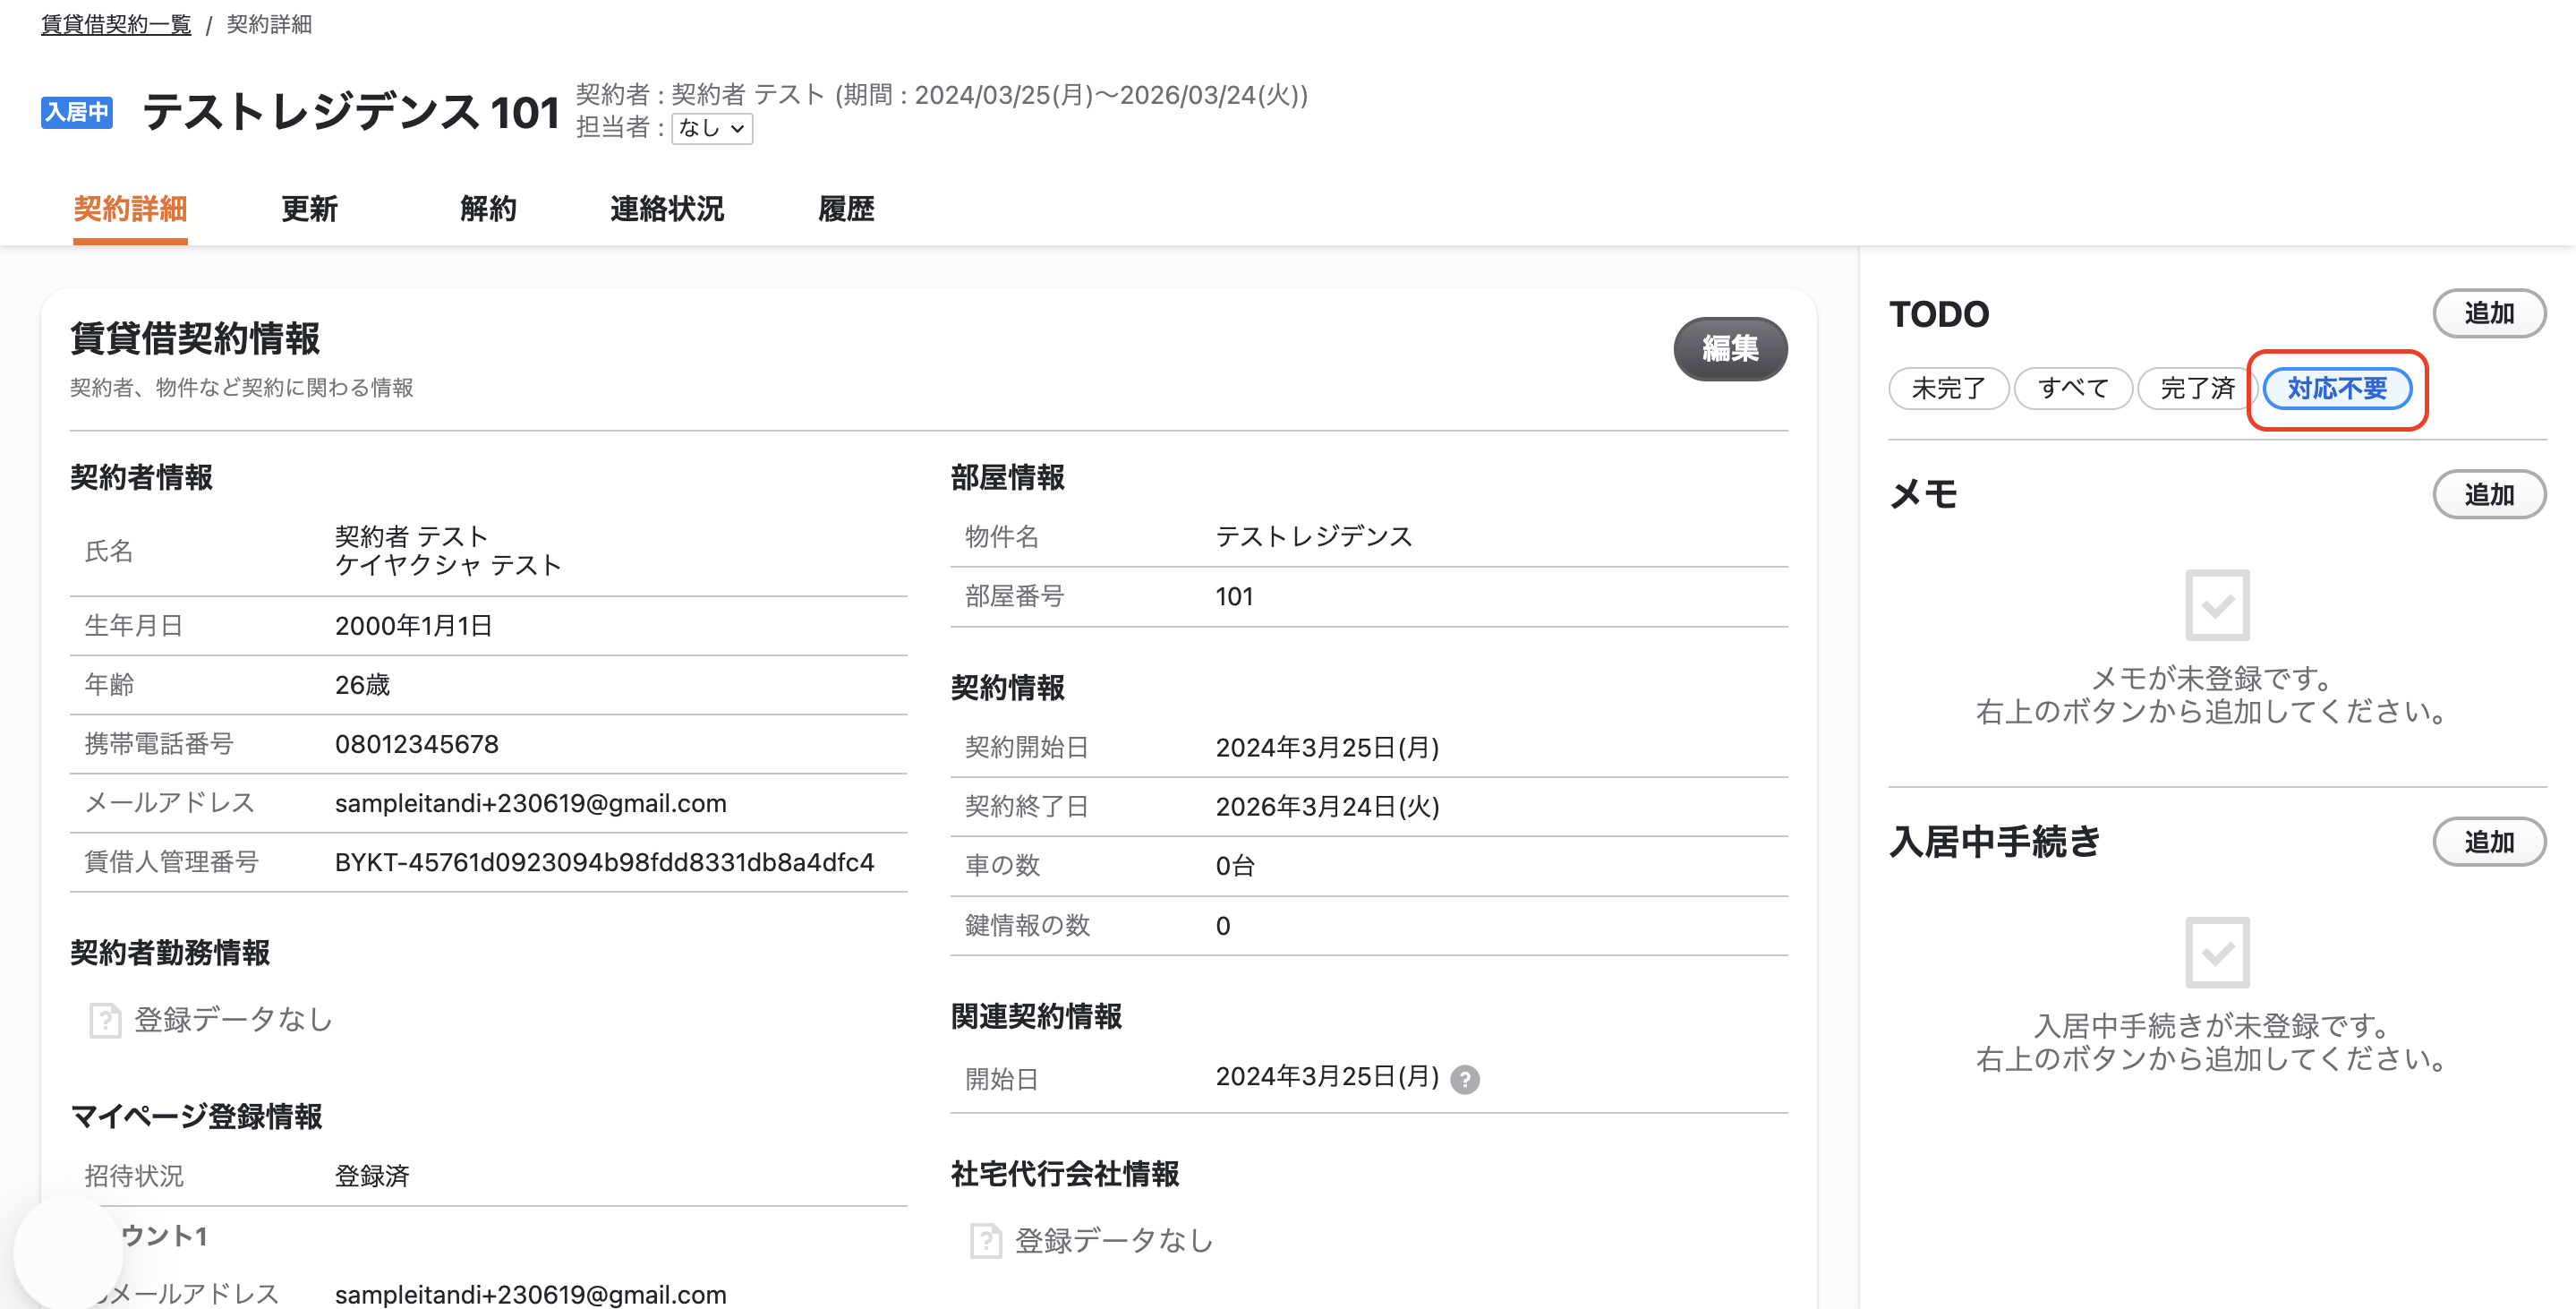Image resolution: width=2576 pixels, height=1309 pixels.
Task: Click the 編集 button for 賃貸借契約情報
Action: coord(1730,349)
